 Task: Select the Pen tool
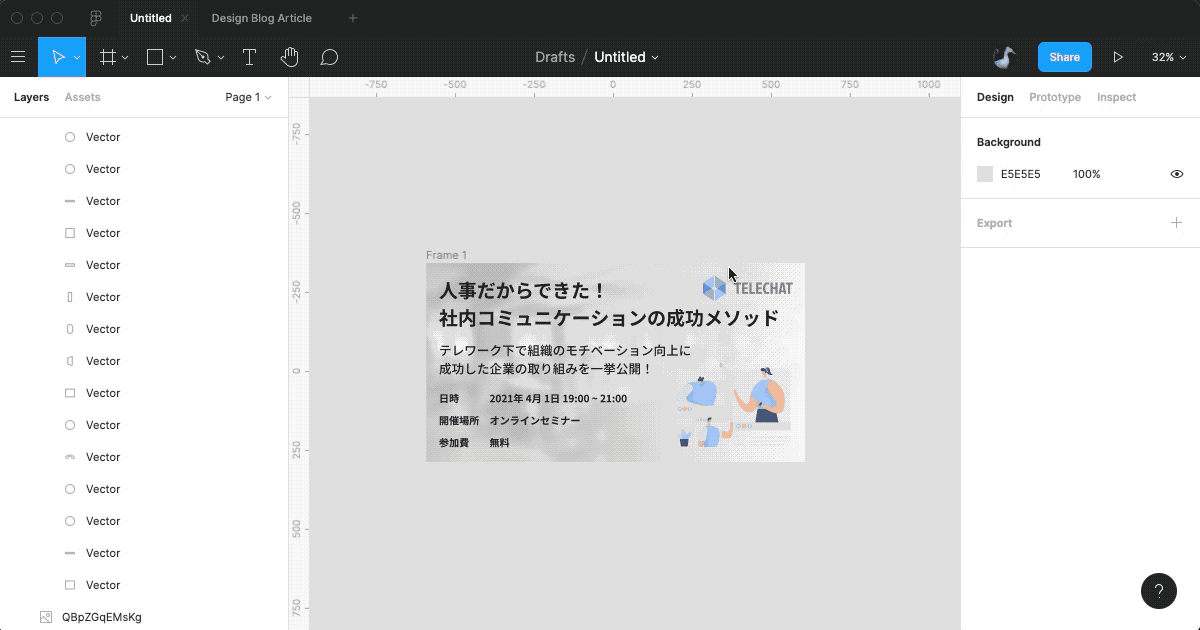(202, 57)
